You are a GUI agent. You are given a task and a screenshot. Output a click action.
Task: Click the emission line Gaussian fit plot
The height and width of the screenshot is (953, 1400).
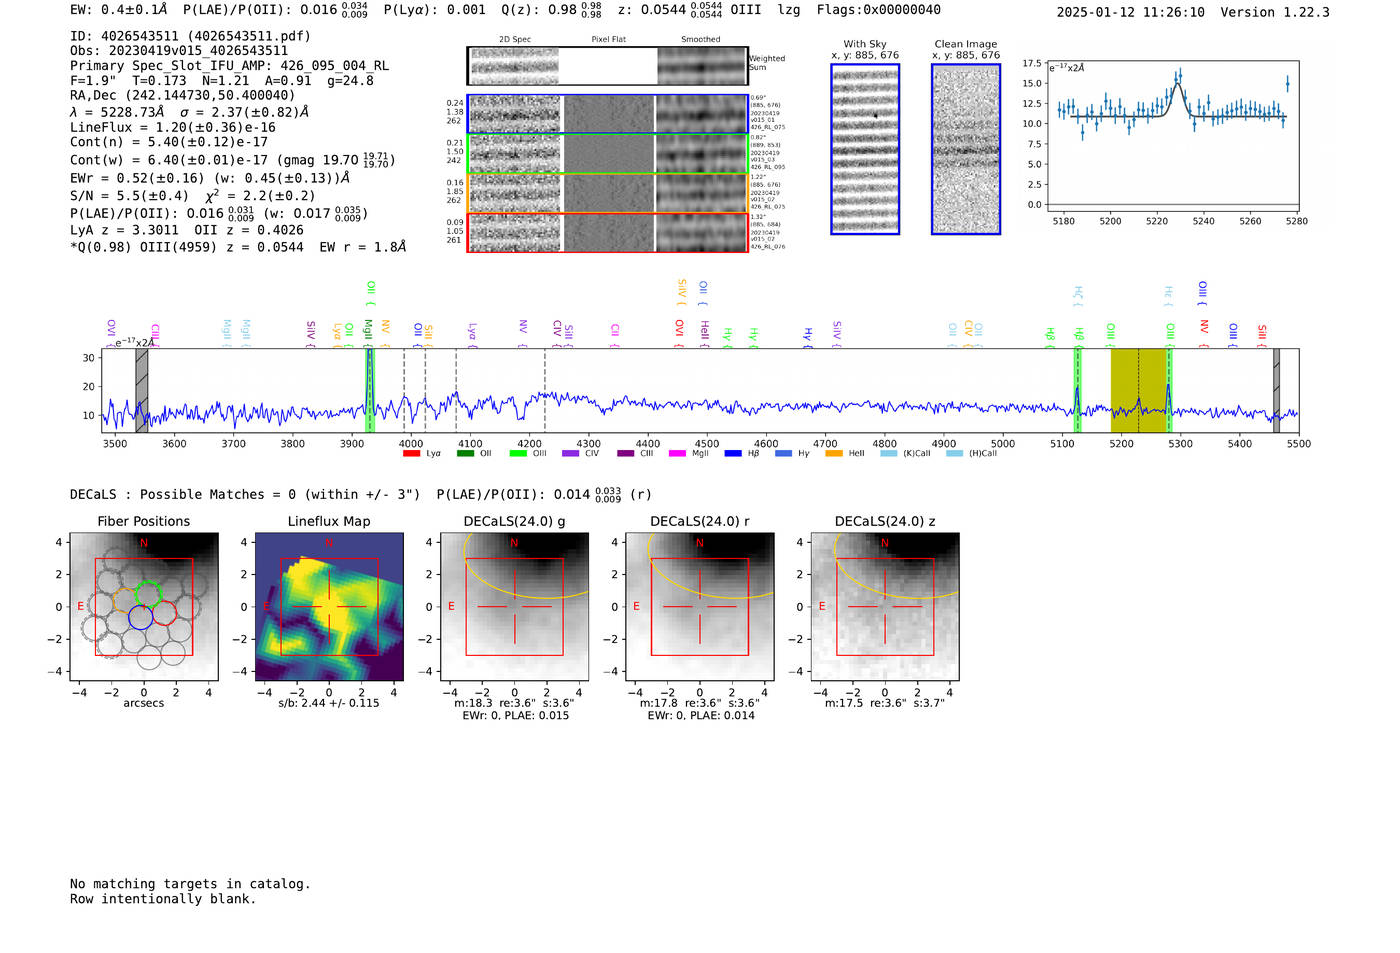click(x=1172, y=135)
